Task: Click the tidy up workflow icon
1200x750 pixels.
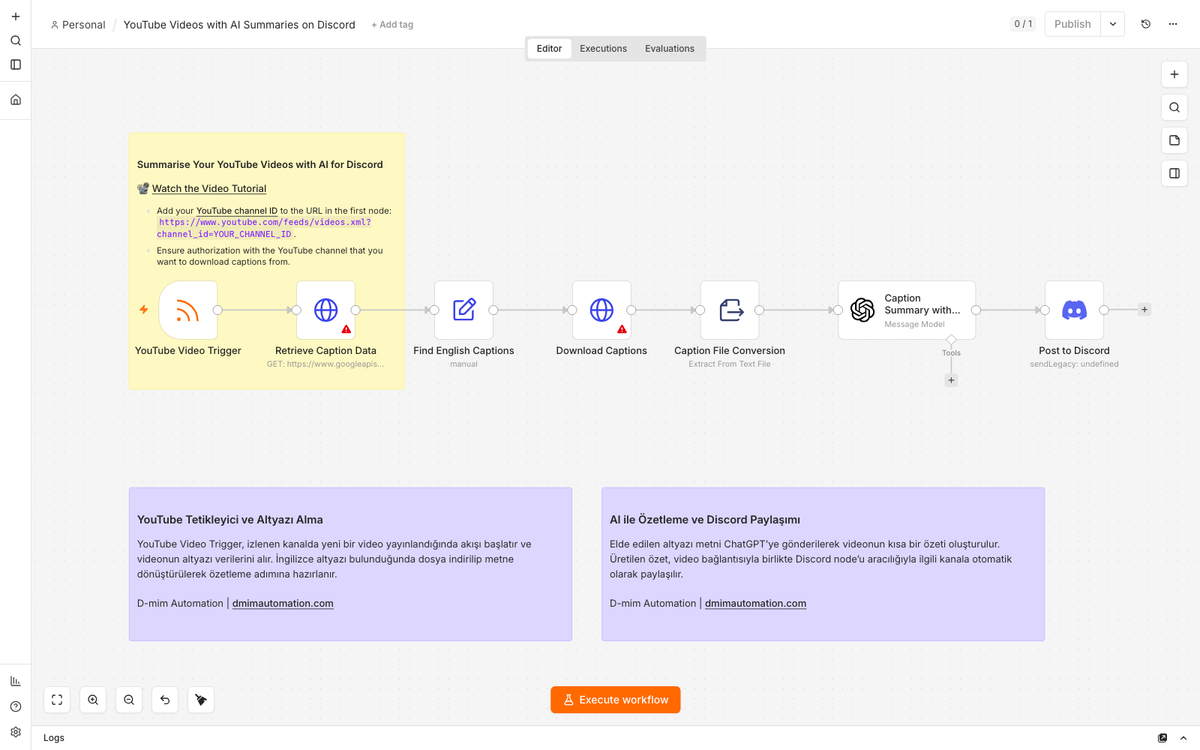Action: [201, 700]
